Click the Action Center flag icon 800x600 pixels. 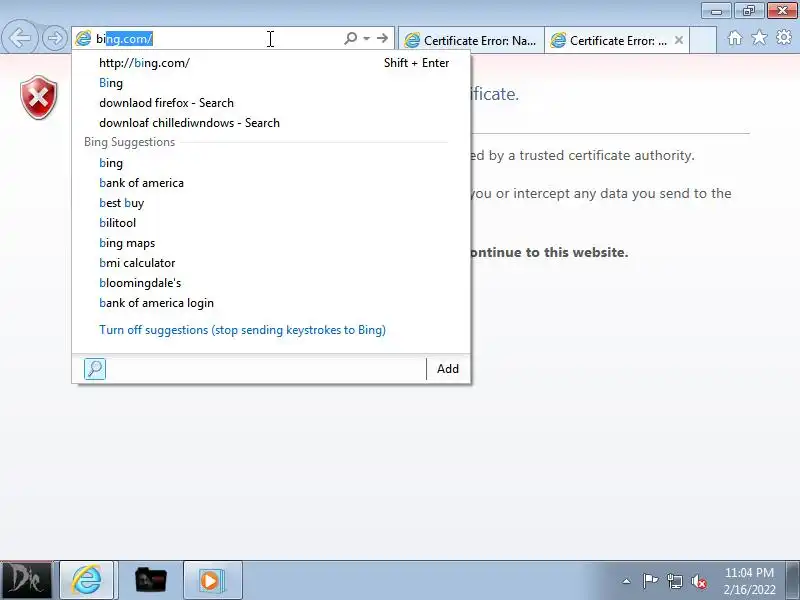[650, 581]
